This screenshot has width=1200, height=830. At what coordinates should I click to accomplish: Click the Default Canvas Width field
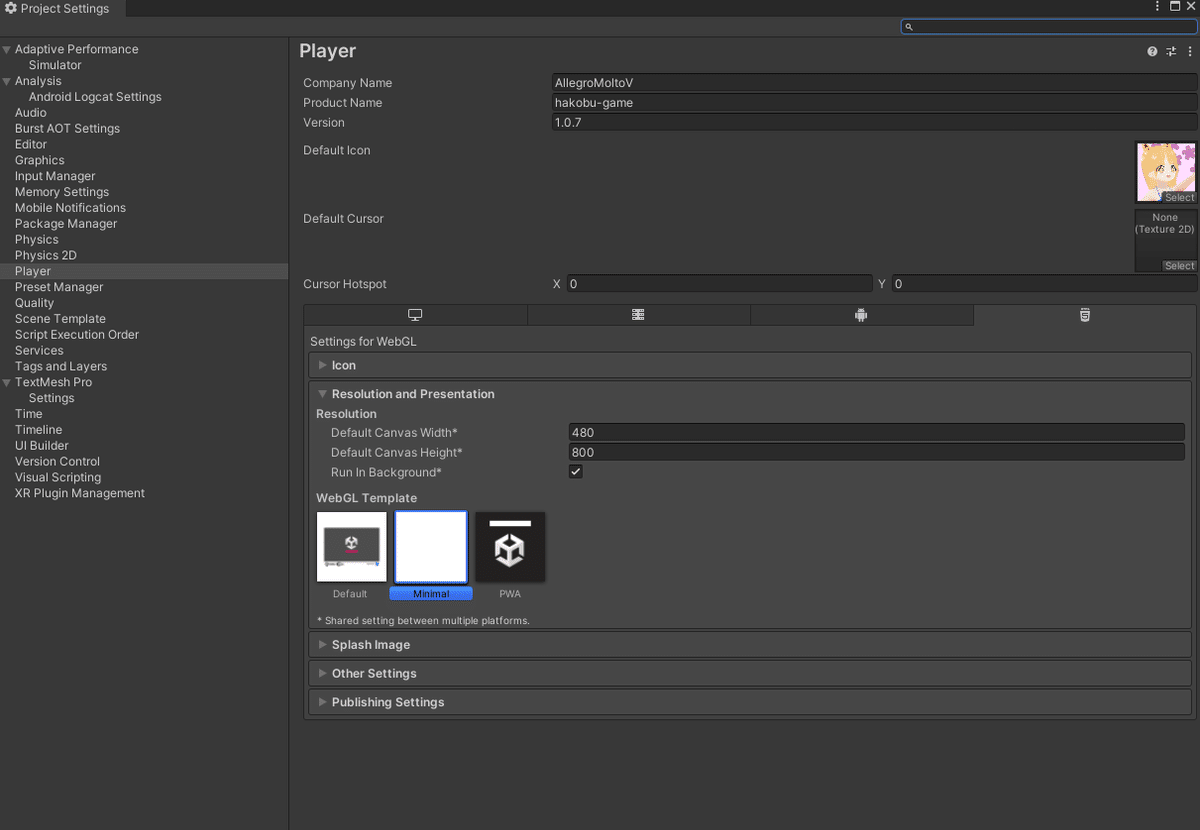pos(876,433)
